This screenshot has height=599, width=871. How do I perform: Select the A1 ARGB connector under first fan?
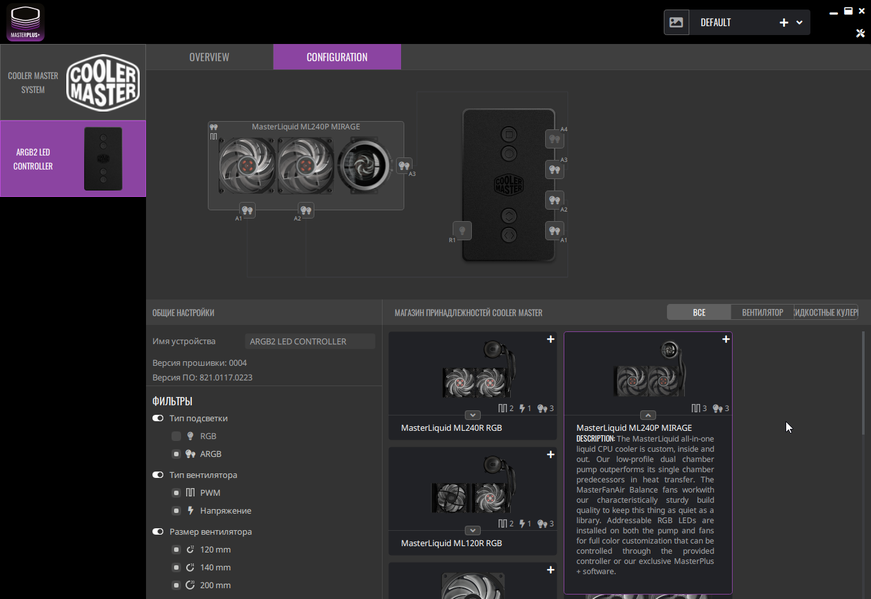click(x=247, y=210)
